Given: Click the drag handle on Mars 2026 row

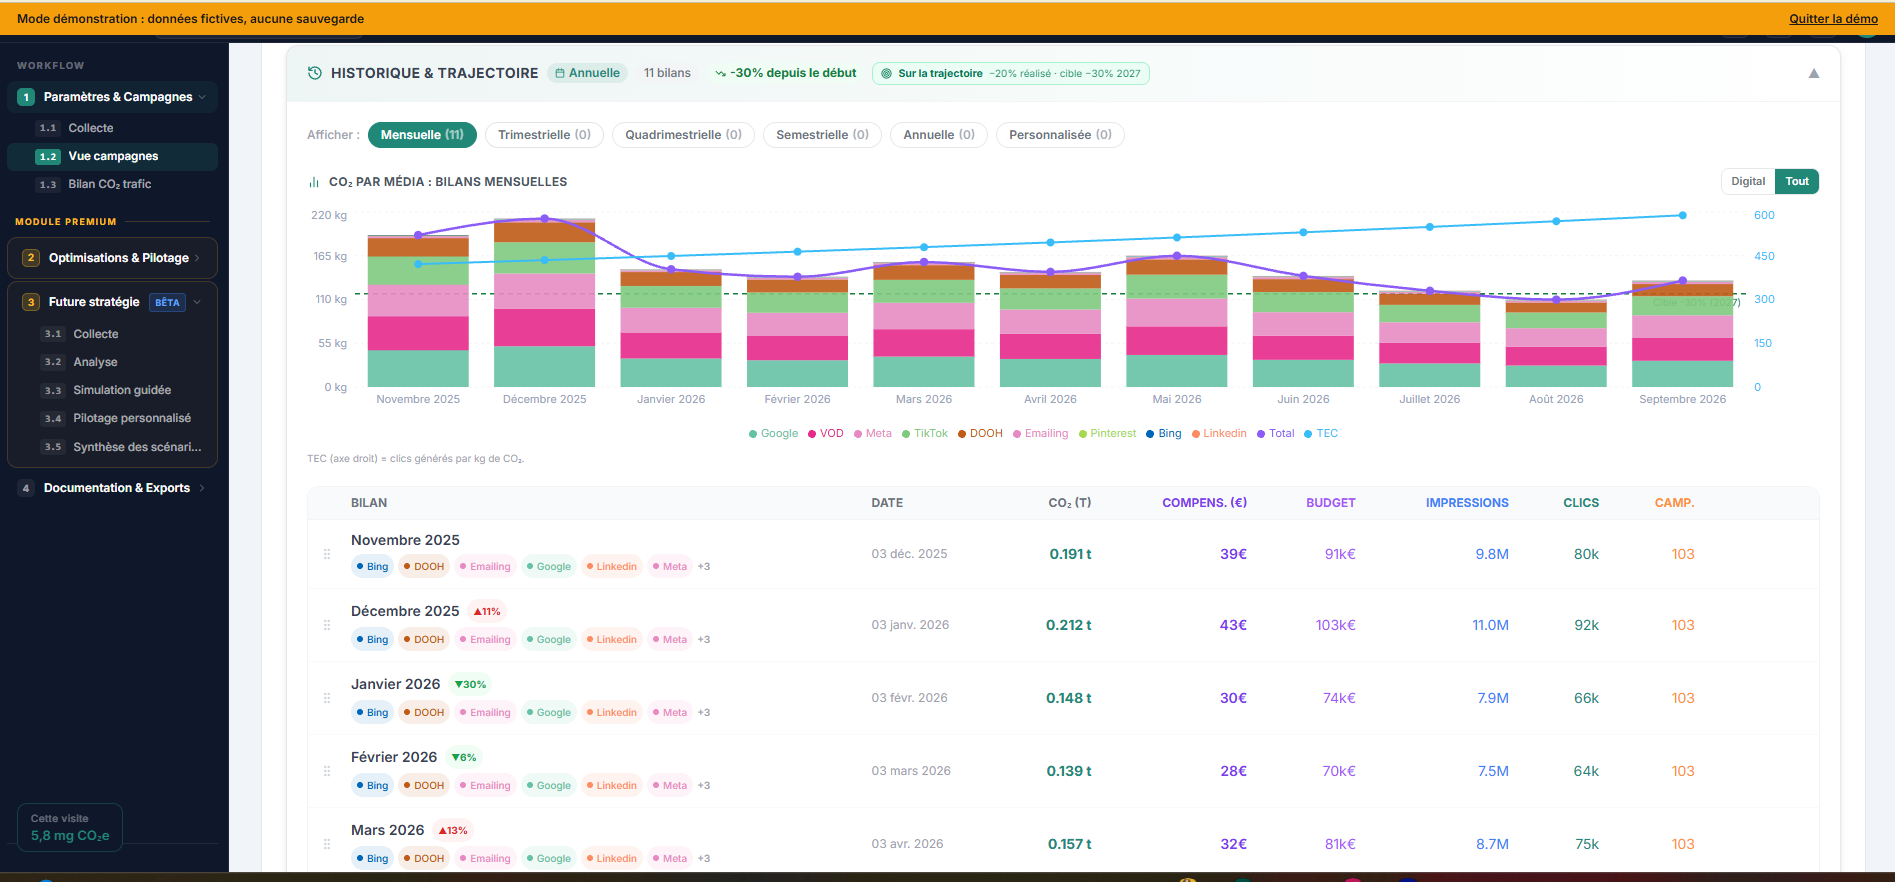Looking at the screenshot, I should 327,844.
